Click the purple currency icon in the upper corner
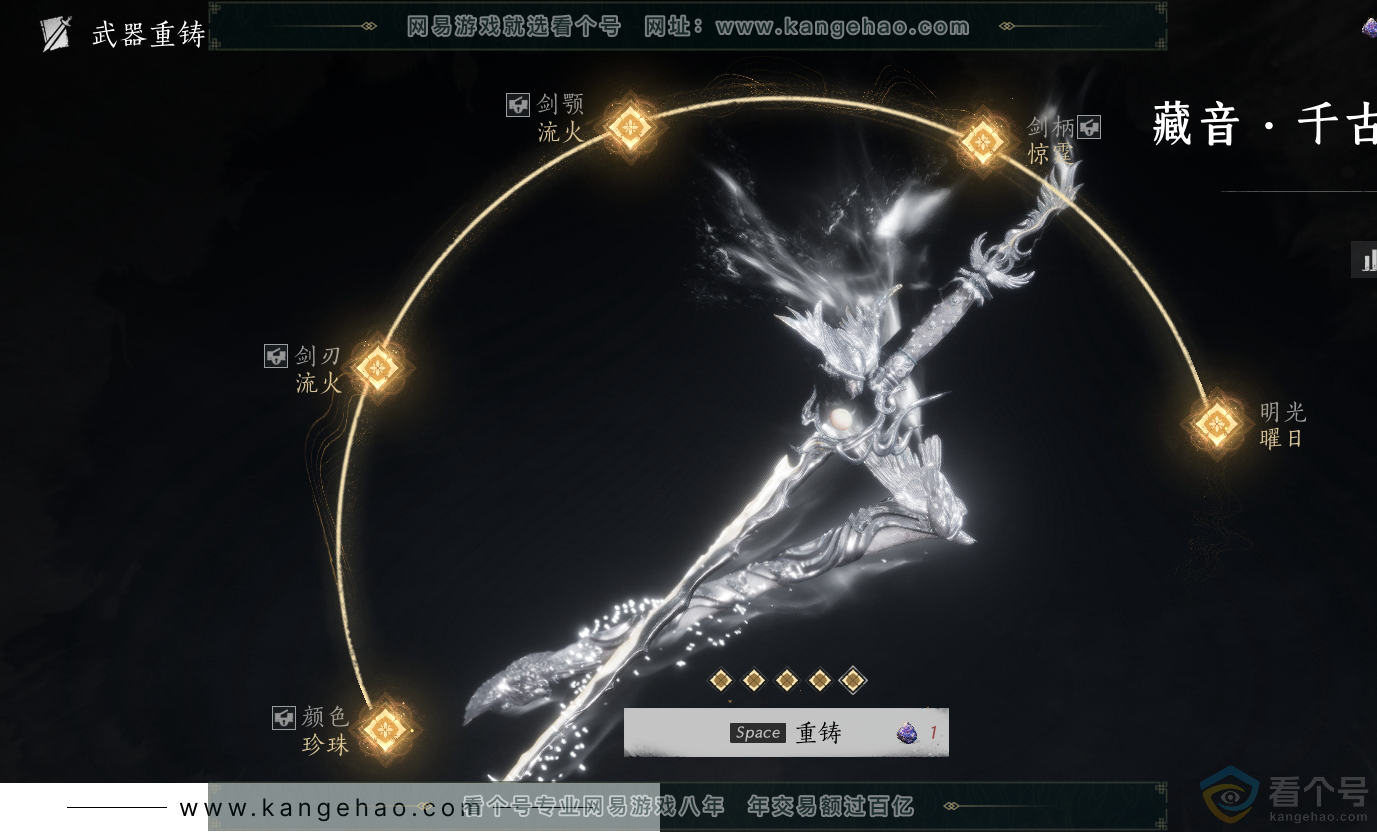Image resolution: width=1377 pixels, height=832 pixels. point(1369,27)
